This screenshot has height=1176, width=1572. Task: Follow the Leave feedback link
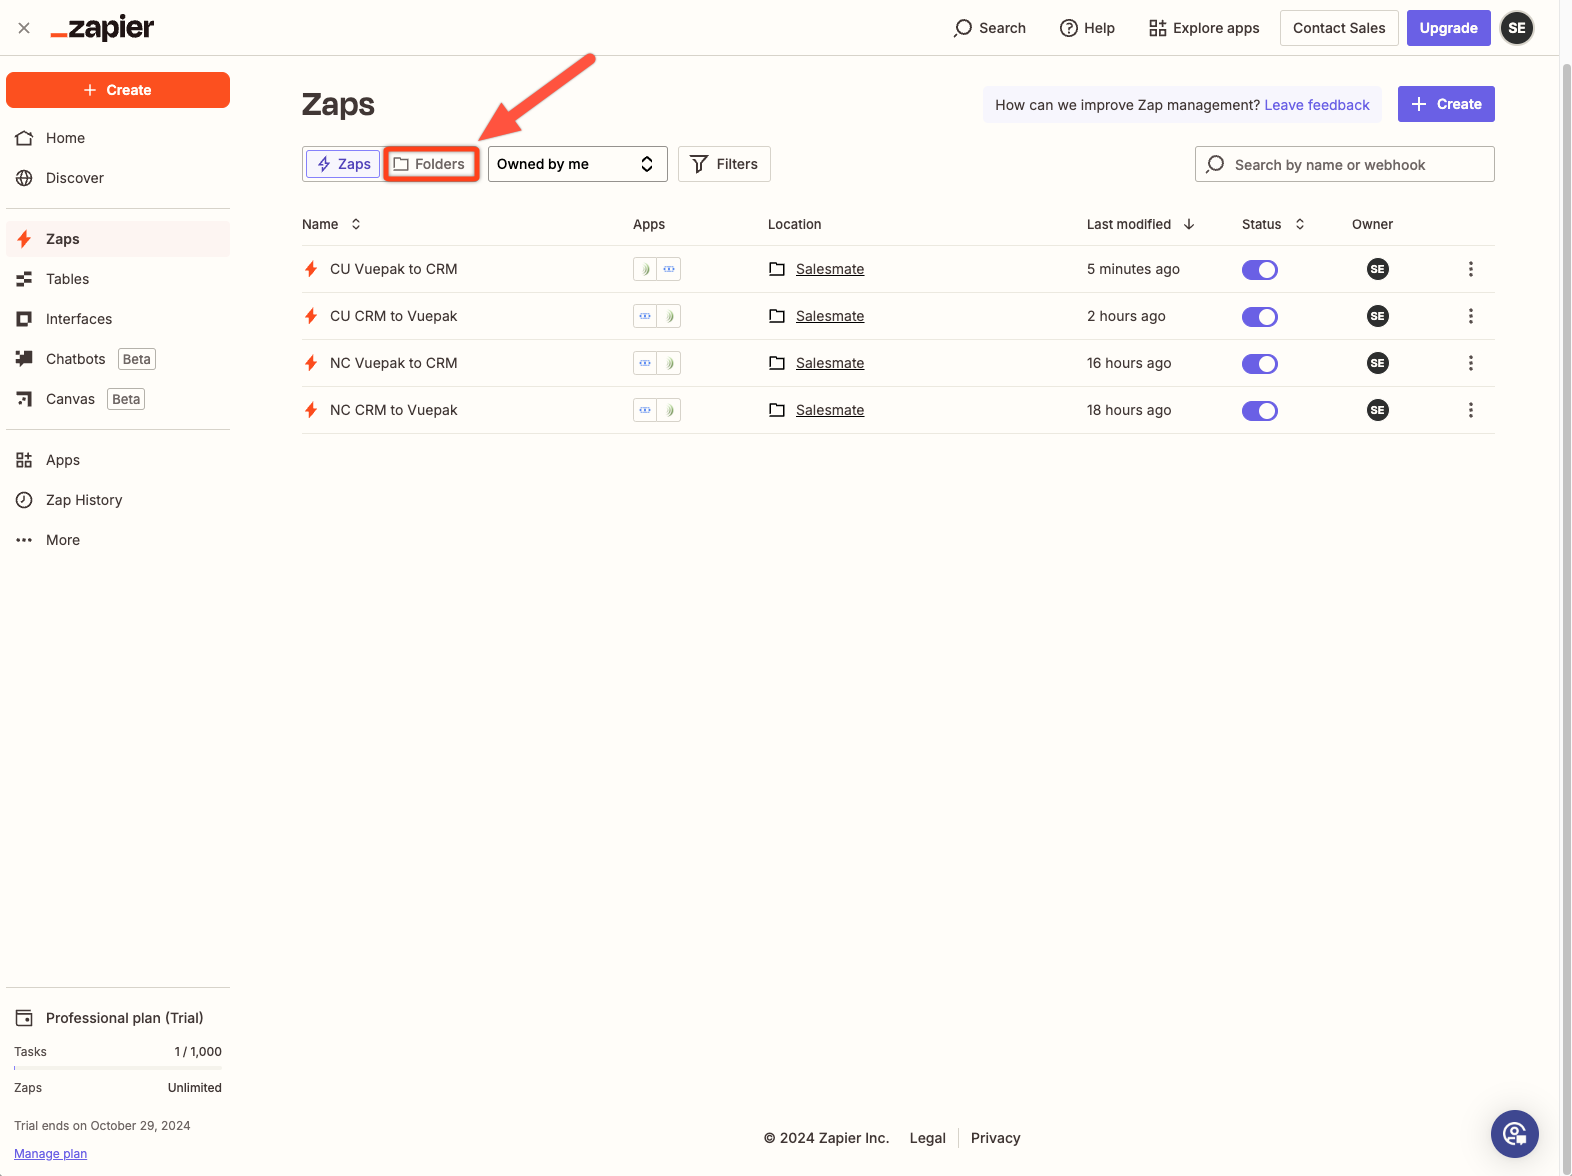click(x=1316, y=105)
